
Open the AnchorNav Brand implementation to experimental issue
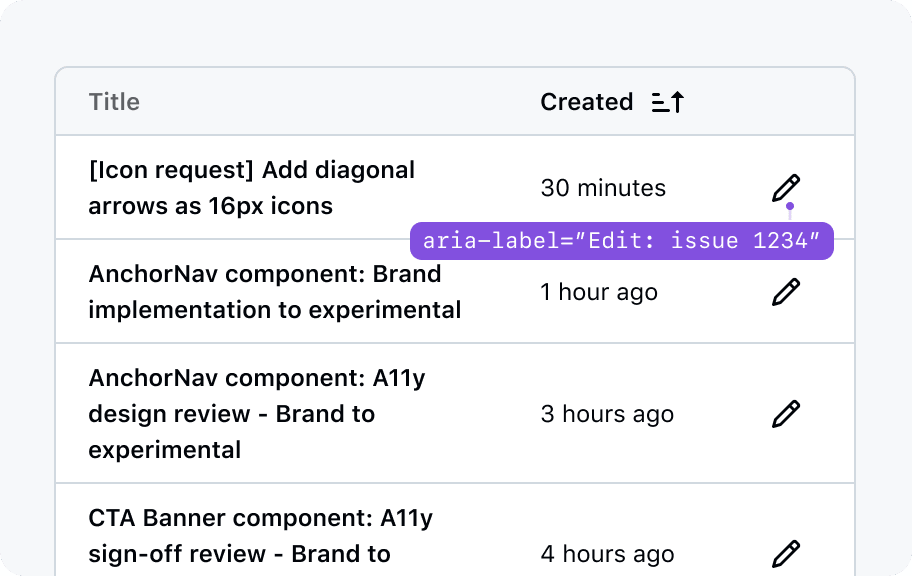tap(274, 292)
